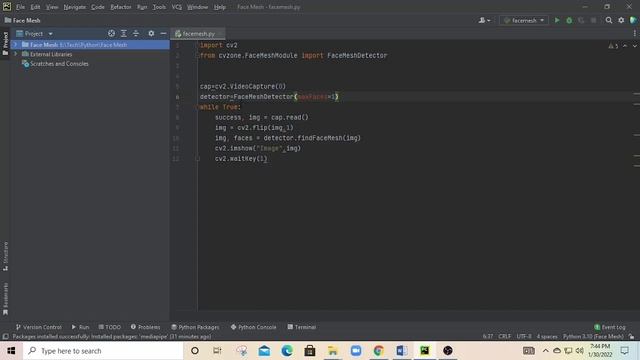Open Google Chrome from taskbar
Image resolution: width=640 pixels, height=360 pixels.
(x=378, y=351)
